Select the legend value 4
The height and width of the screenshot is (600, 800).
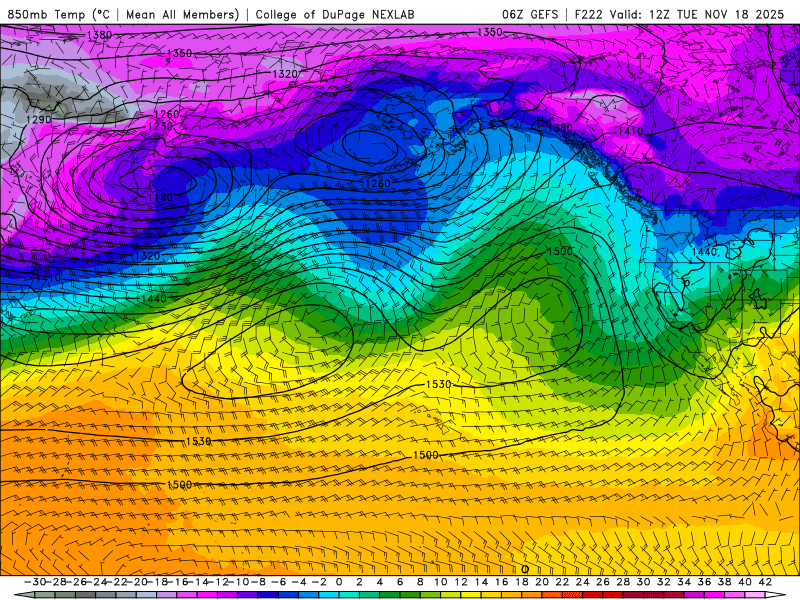pos(380,582)
